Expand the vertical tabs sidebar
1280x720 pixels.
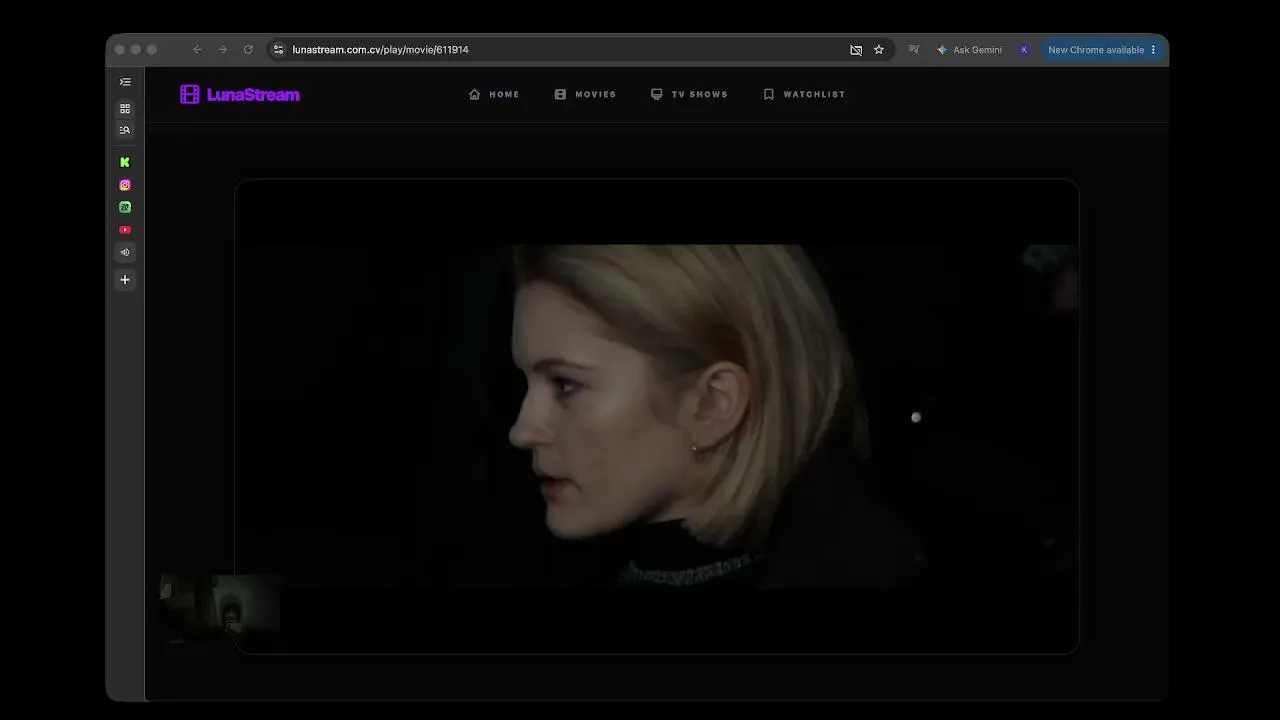coord(125,82)
